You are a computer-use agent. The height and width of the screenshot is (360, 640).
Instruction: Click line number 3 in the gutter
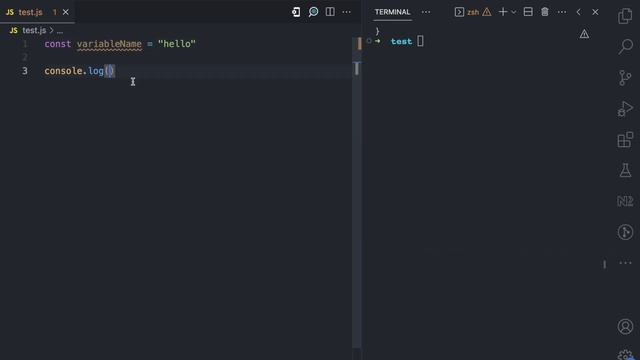point(25,71)
